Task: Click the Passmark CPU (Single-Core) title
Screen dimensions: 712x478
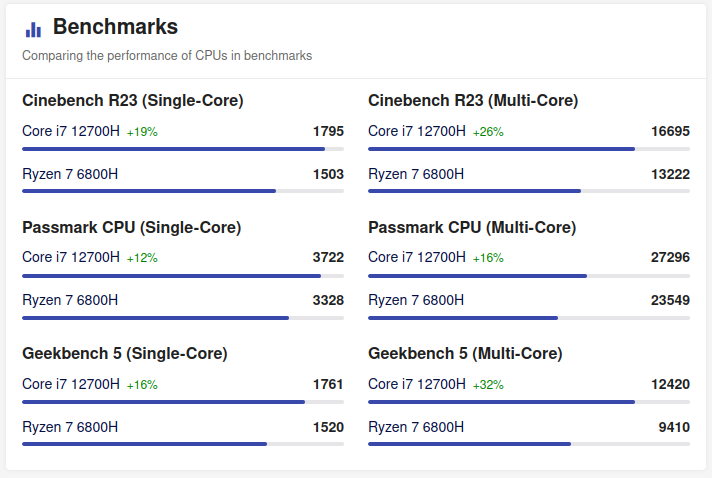Action: pos(131,227)
